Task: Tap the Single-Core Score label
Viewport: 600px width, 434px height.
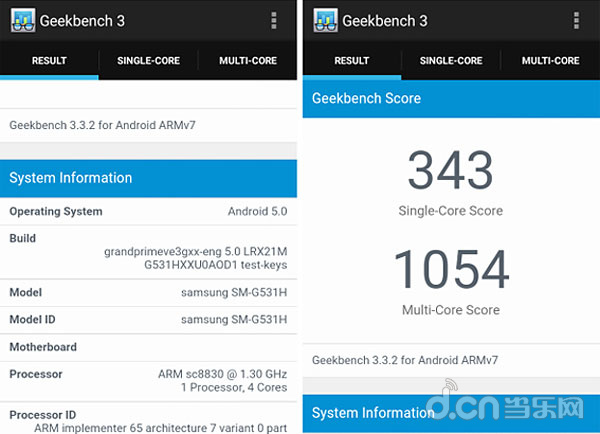Action: (451, 211)
